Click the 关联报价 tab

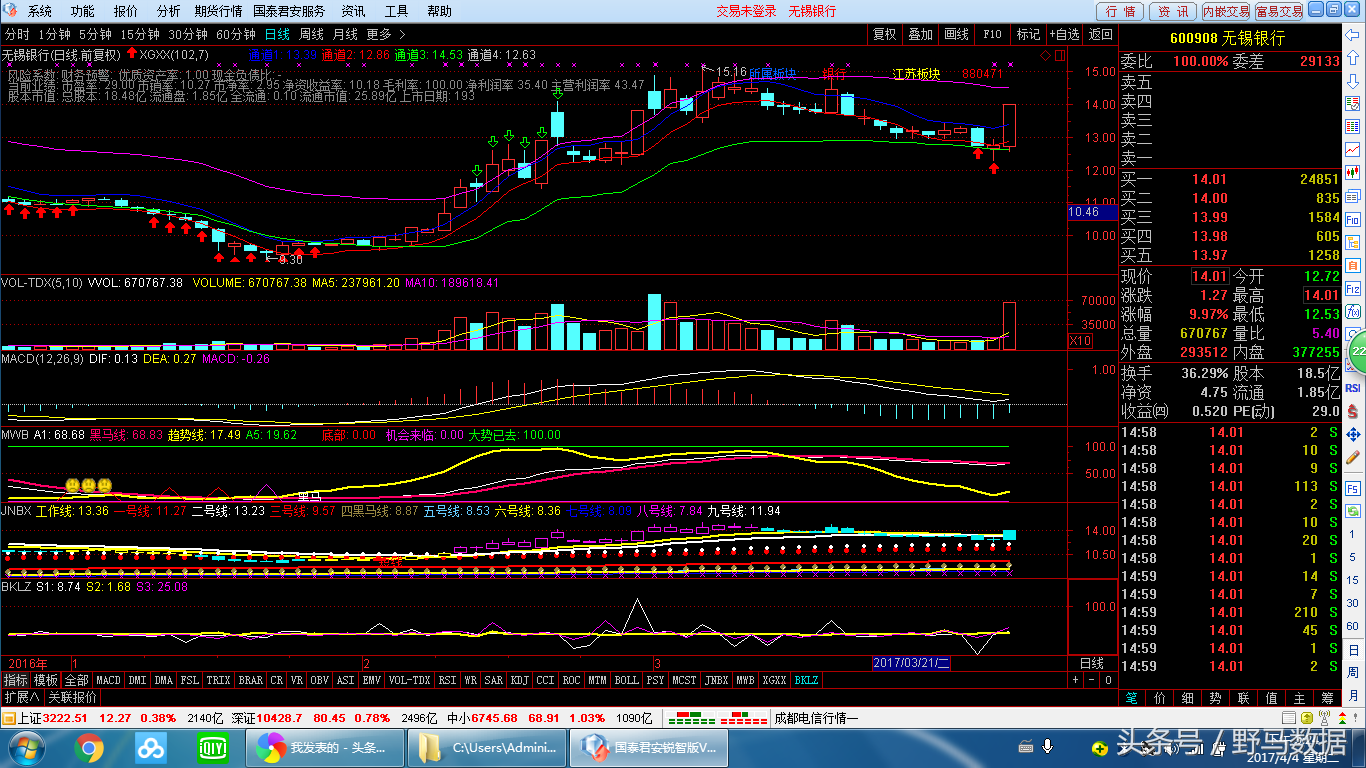pos(72,697)
